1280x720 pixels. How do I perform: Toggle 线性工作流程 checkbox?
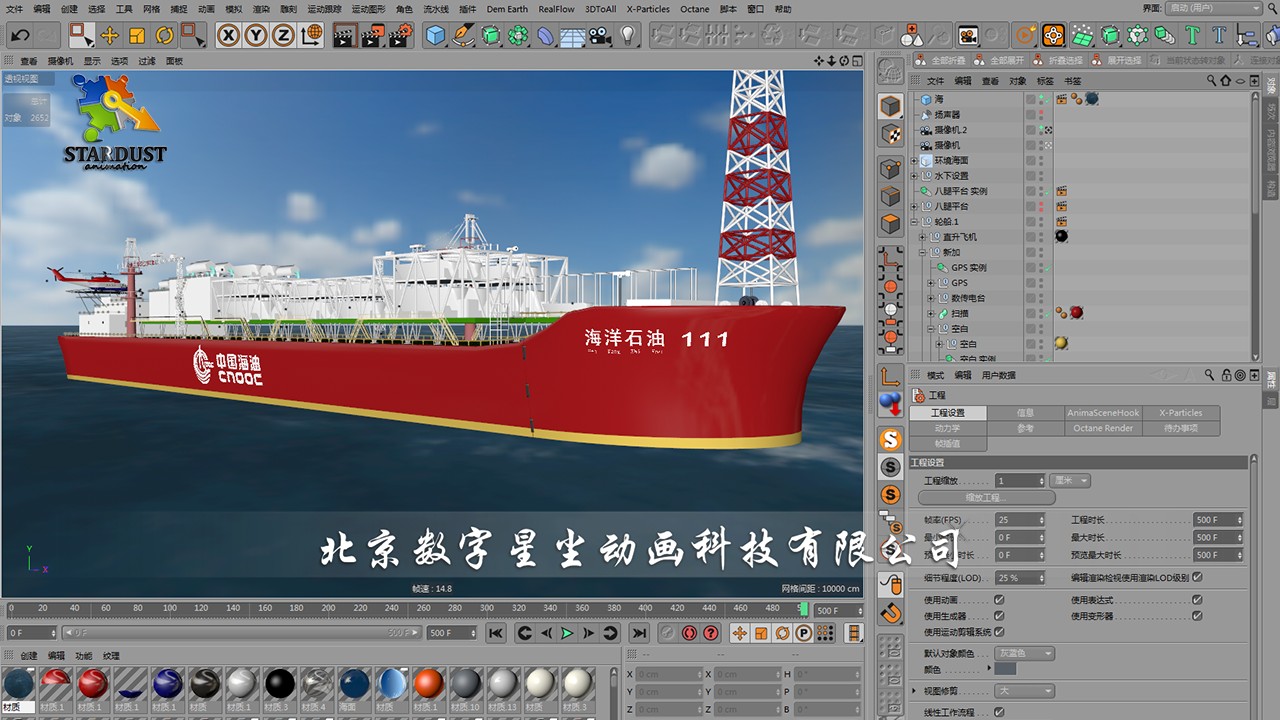click(x=998, y=712)
